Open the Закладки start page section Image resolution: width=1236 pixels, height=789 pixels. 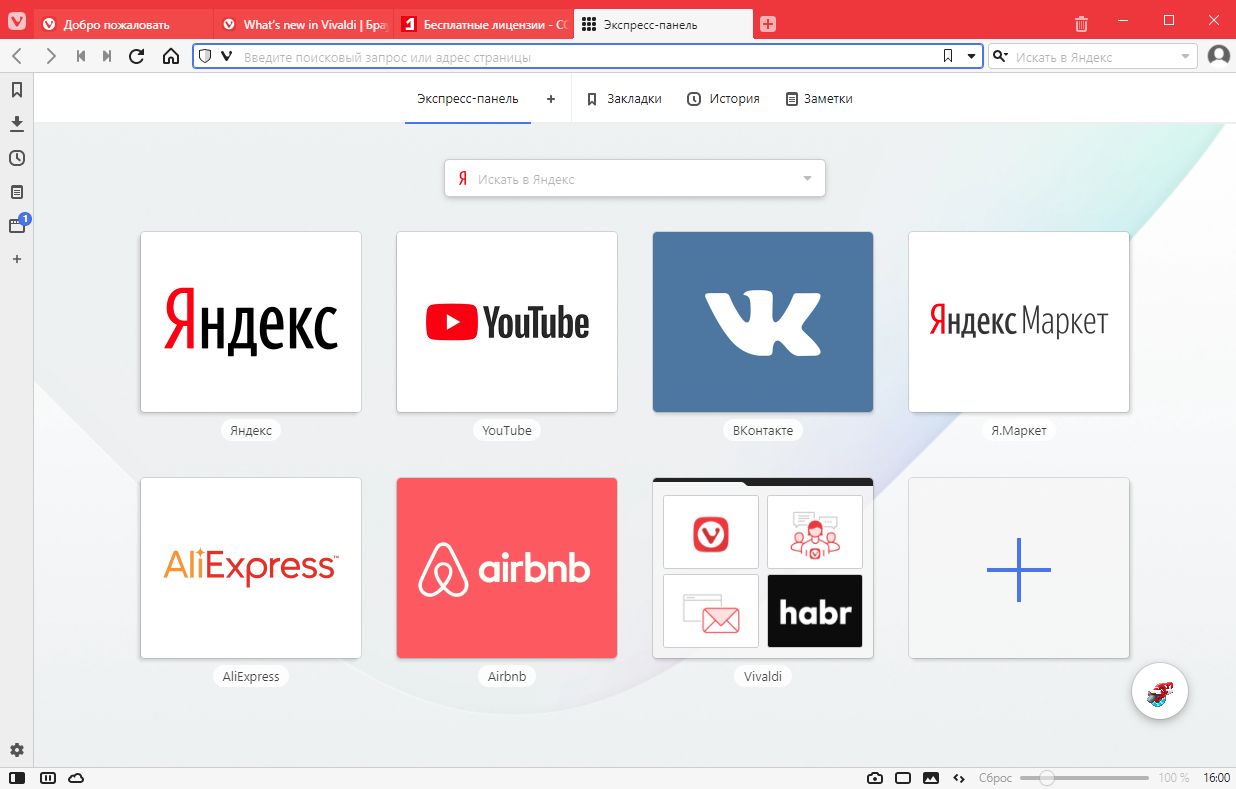pyautogui.click(x=624, y=99)
